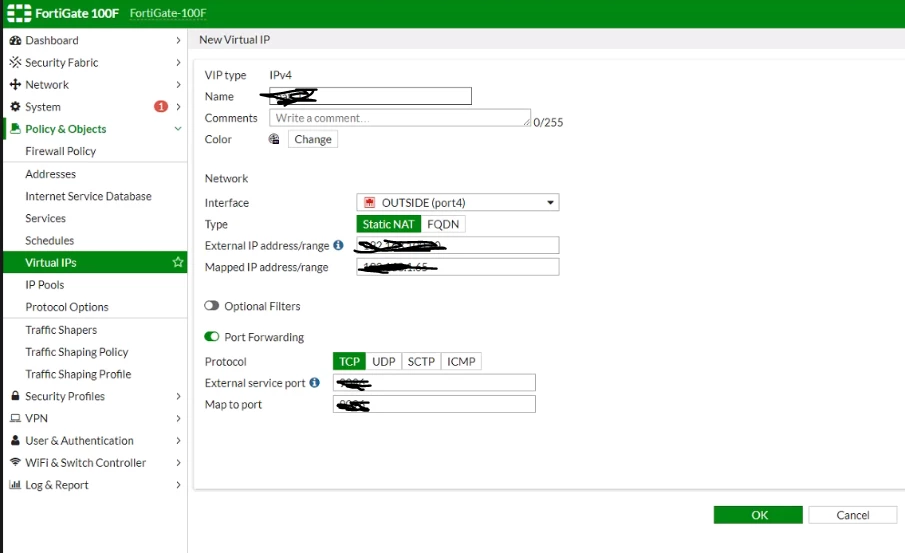This screenshot has width=905, height=553.
Task: Expand the VPN menu chevron
Action: [178, 418]
